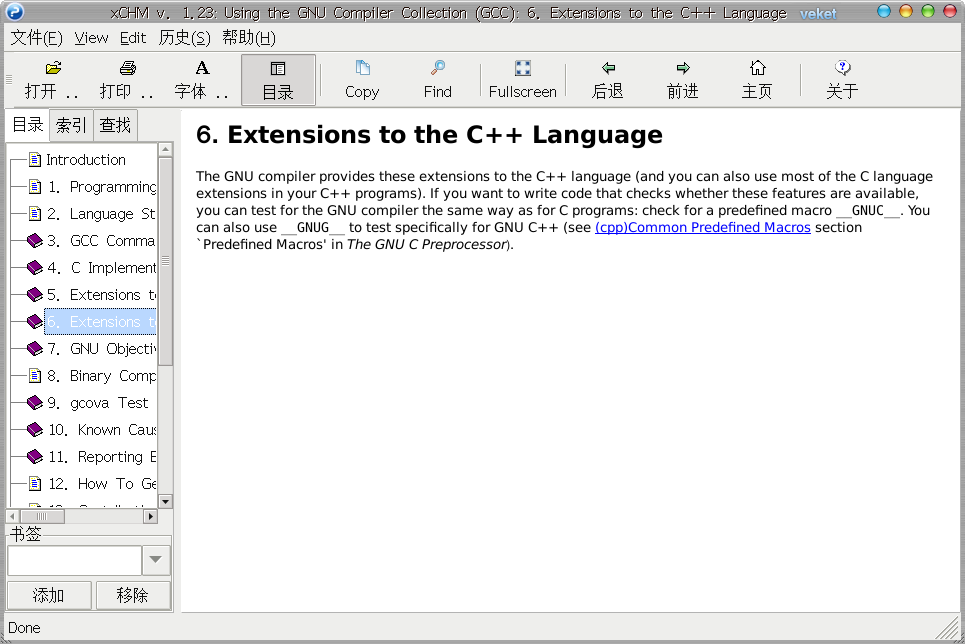Screen dimensions: 965x644
Task: Click the book icon beside '9. gcova Test'
Action: [35, 403]
